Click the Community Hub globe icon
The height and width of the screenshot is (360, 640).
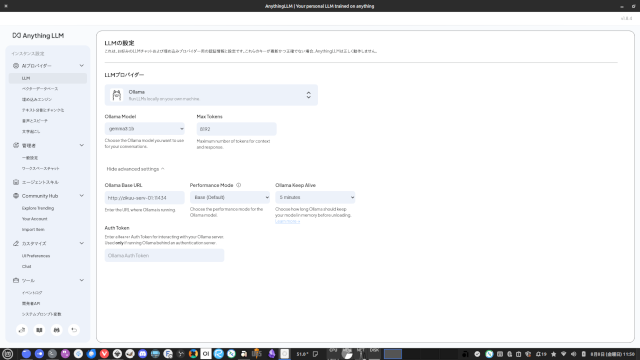[x=16, y=196]
